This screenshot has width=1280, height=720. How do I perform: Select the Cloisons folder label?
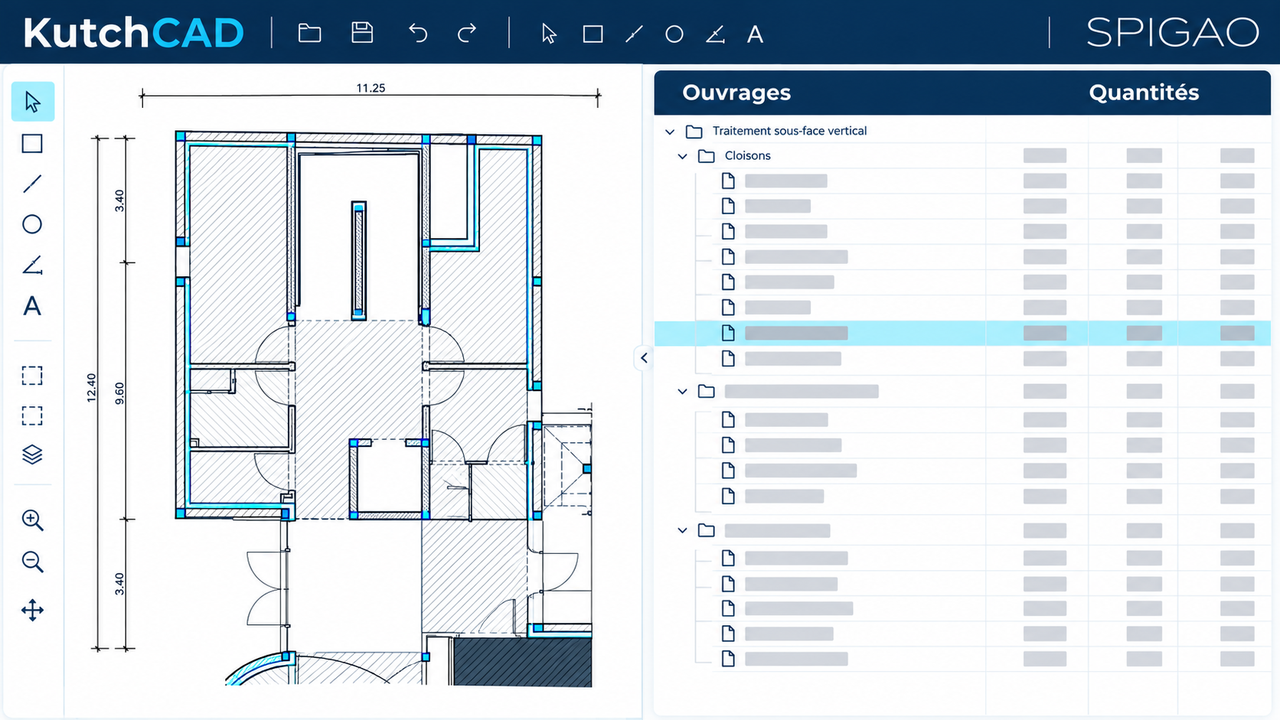point(748,156)
